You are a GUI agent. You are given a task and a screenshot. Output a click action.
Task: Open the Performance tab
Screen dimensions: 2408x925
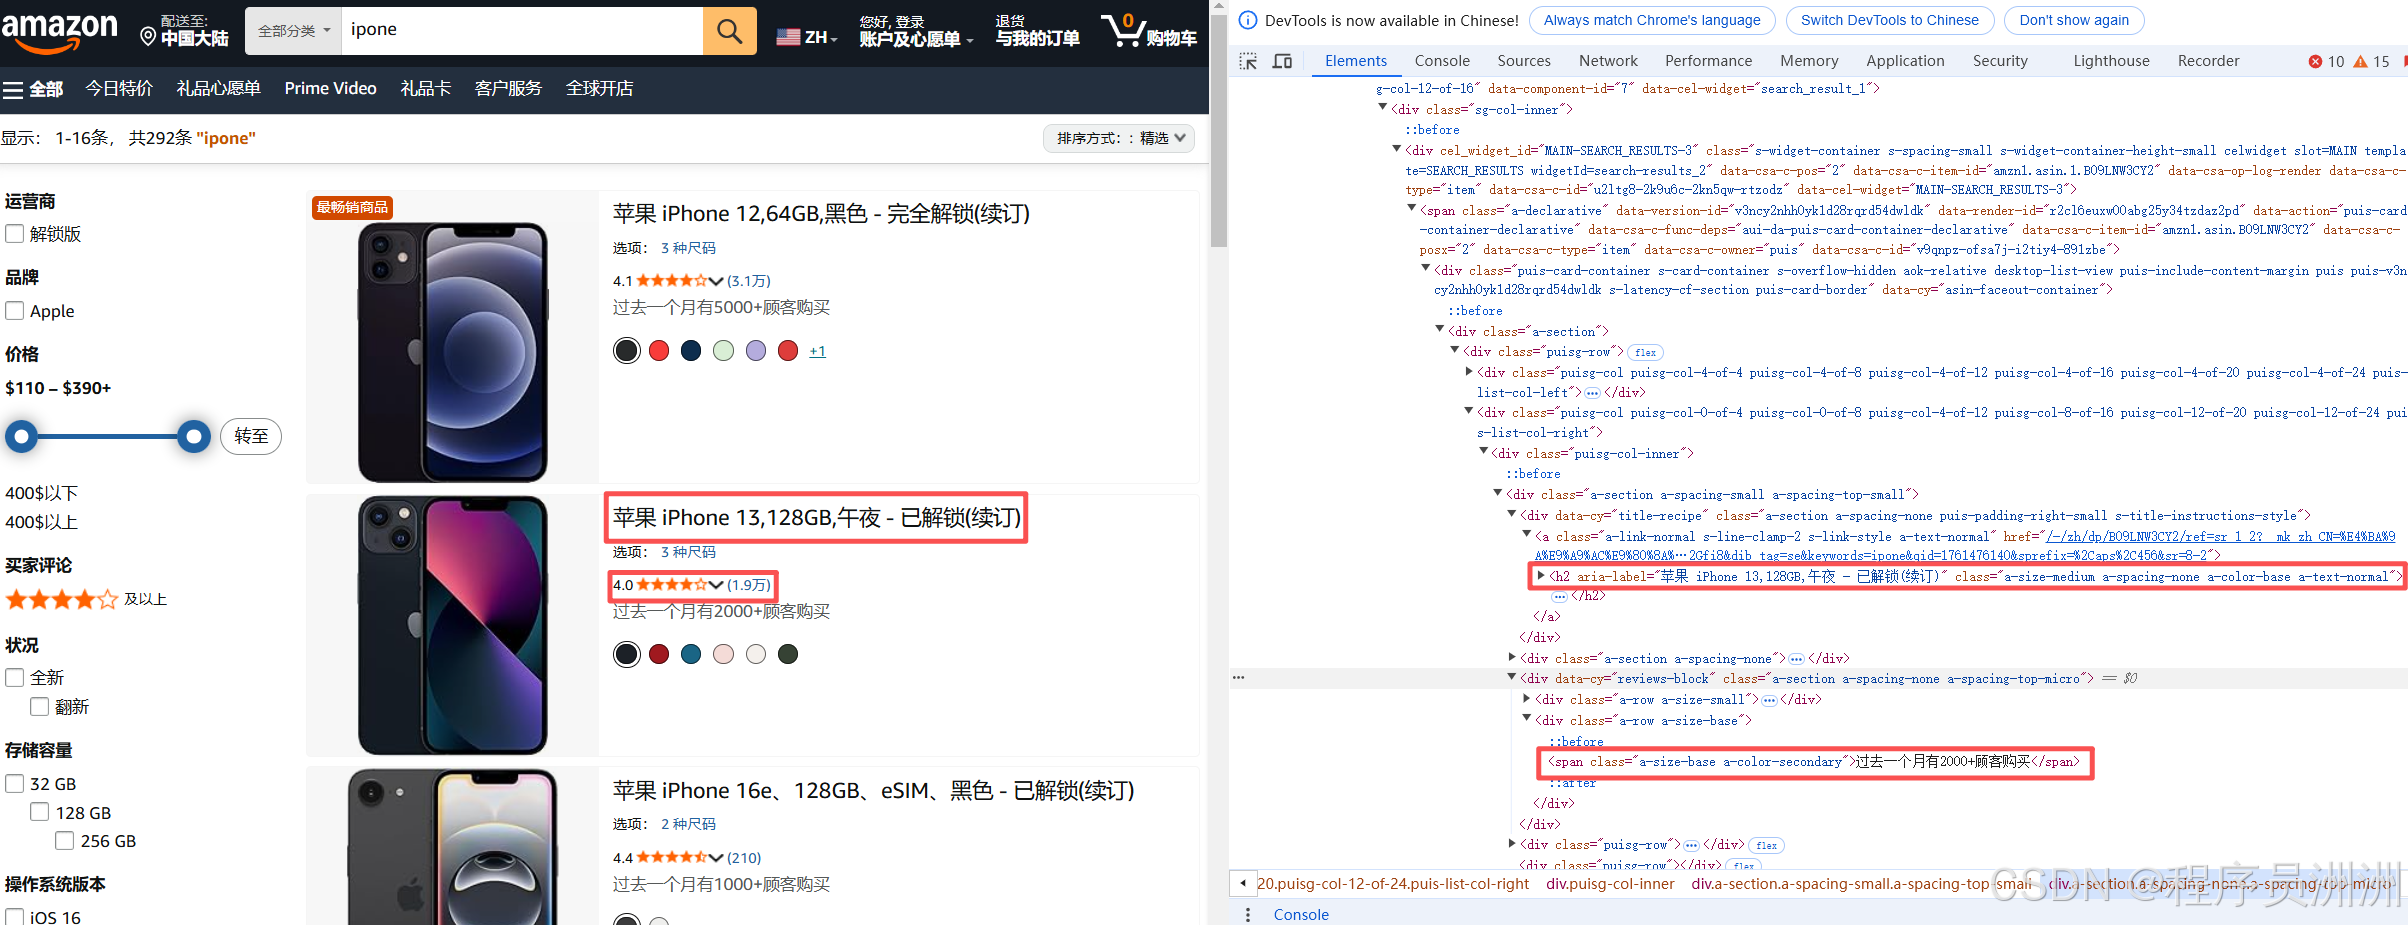click(1708, 61)
